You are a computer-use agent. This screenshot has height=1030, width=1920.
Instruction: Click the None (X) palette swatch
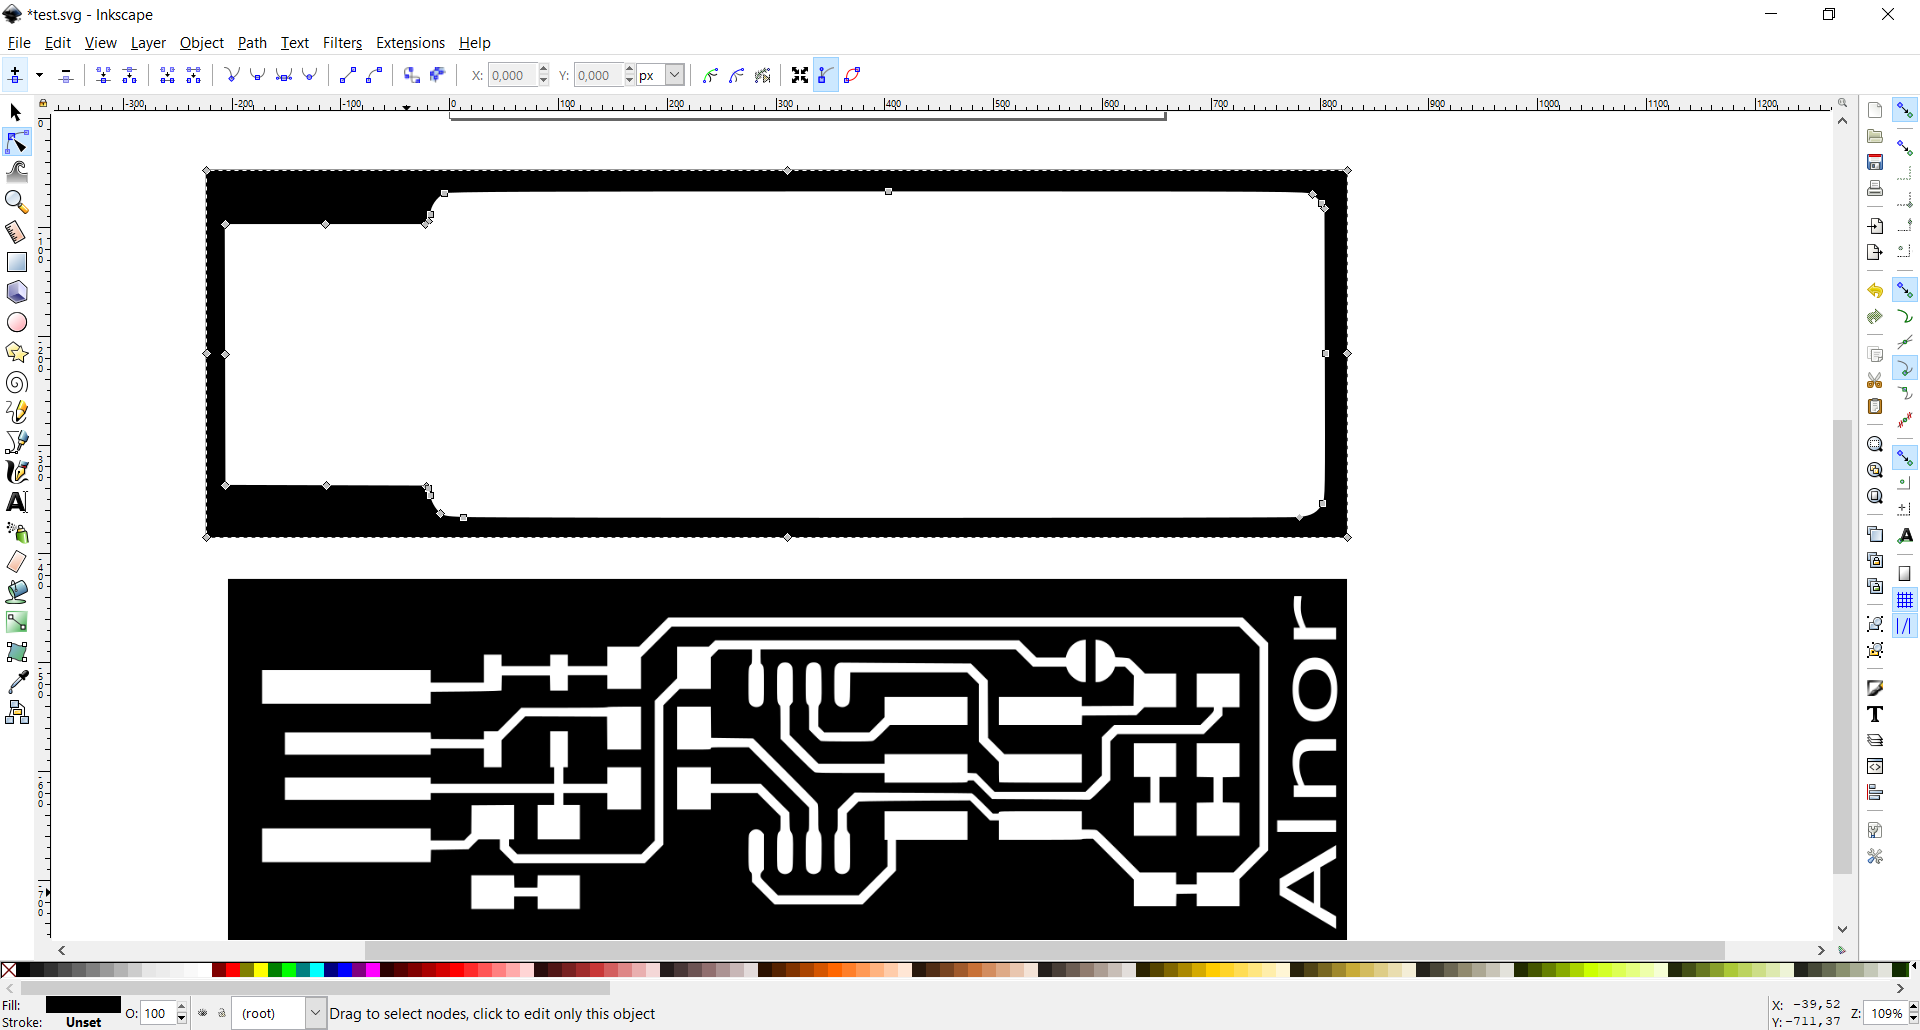(x=8, y=970)
